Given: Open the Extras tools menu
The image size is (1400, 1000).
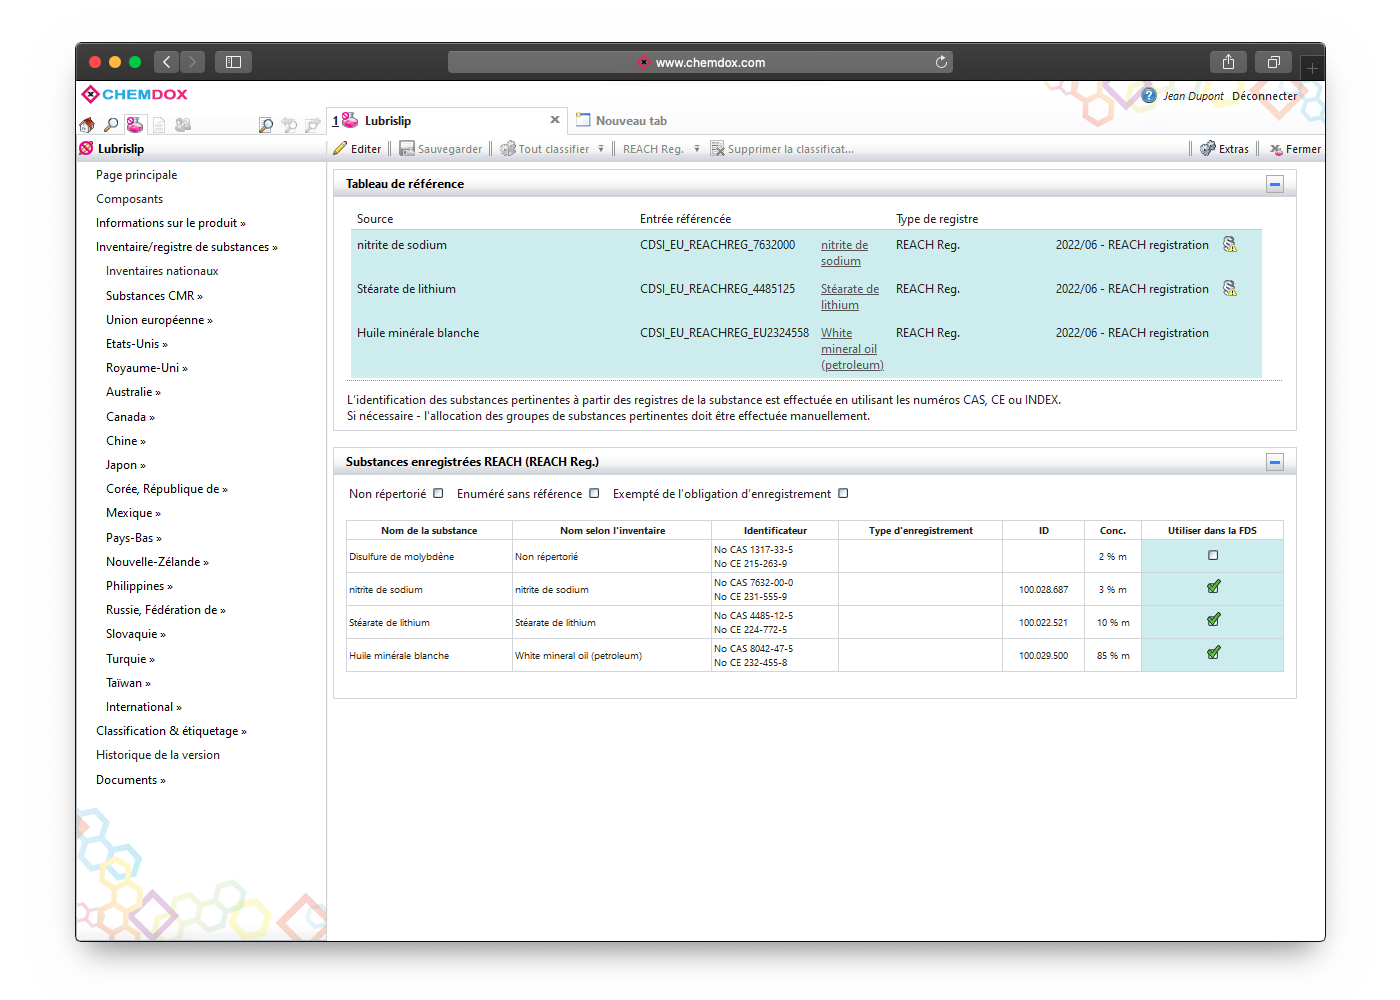Looking at the screenshot, I should [x=1224, y=149].
